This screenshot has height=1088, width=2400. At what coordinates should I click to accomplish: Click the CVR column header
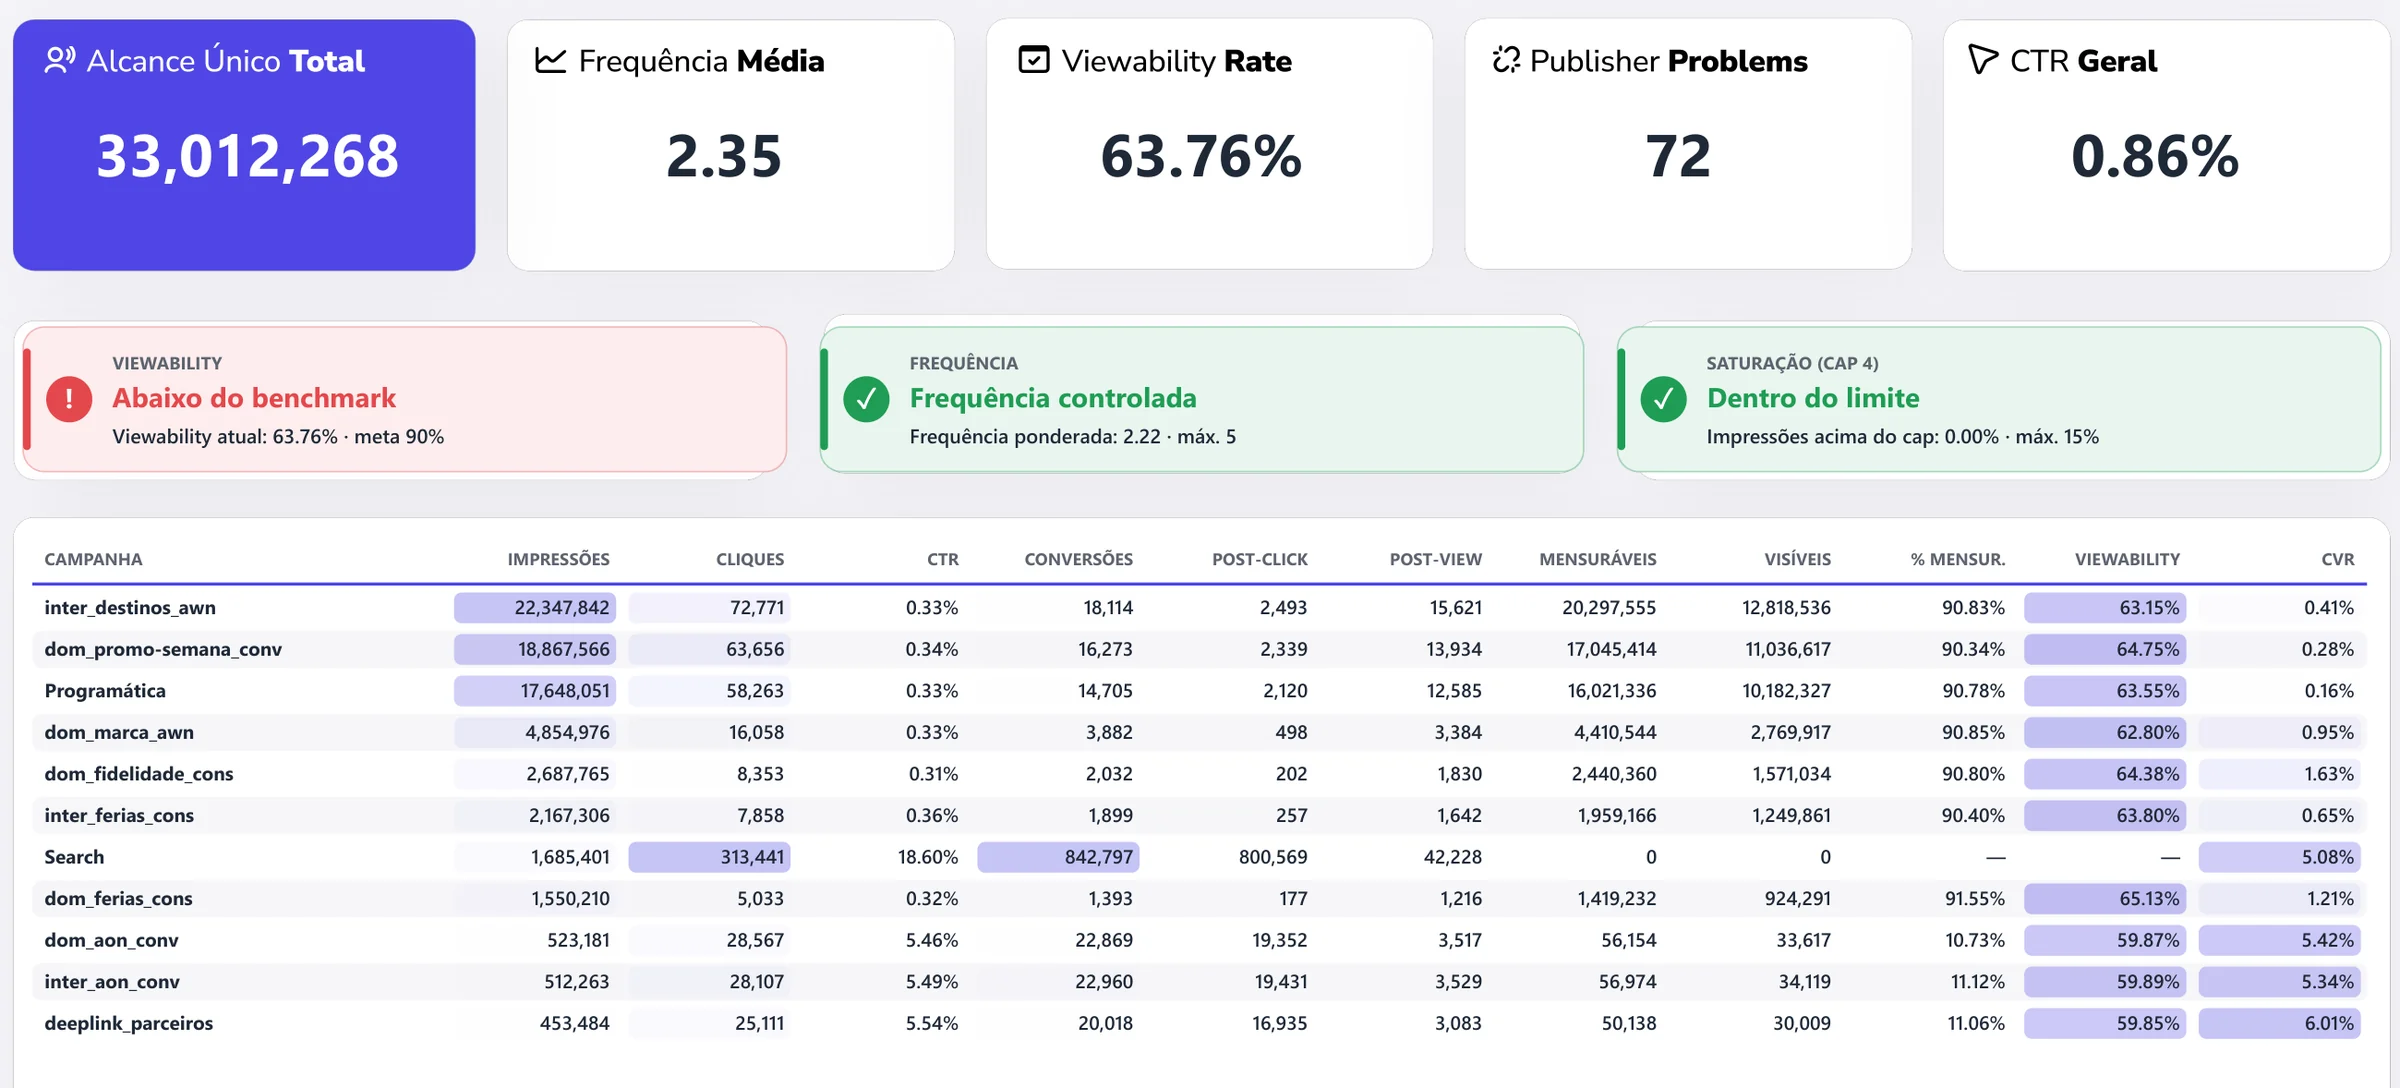(2337, 559)
